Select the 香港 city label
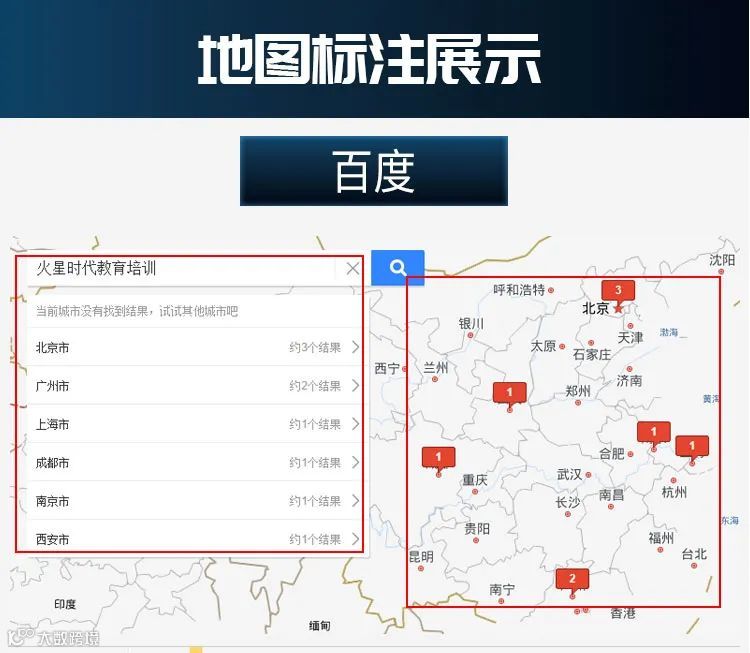This screenshot has width=750, height=653. click(623, 613)
